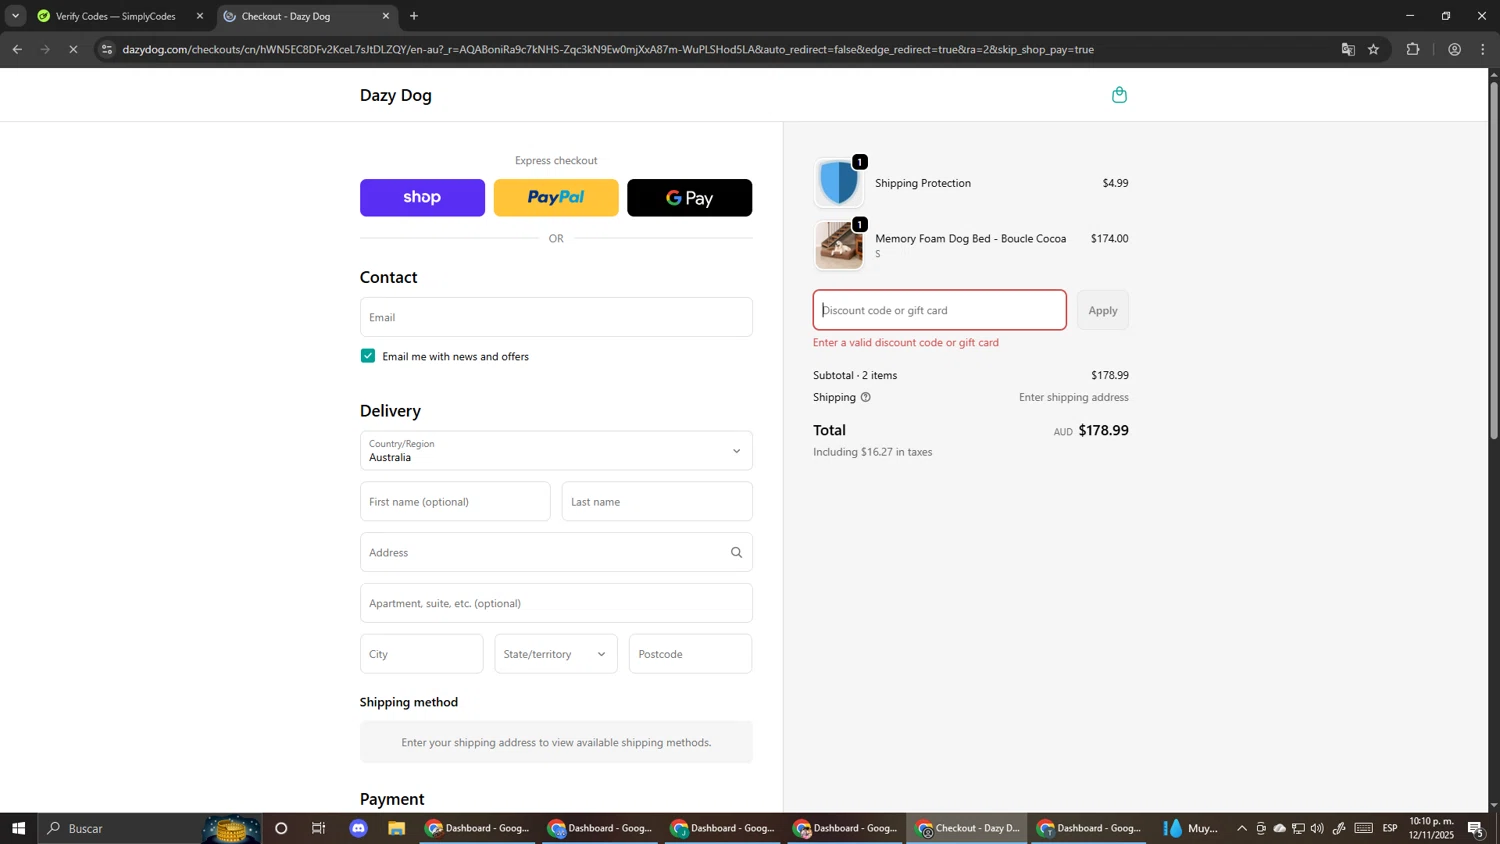Open the tab search dropdown arrow
The width and height of the screenshot is (1500, 844).
pyautogui.click(x=15, y=16)
